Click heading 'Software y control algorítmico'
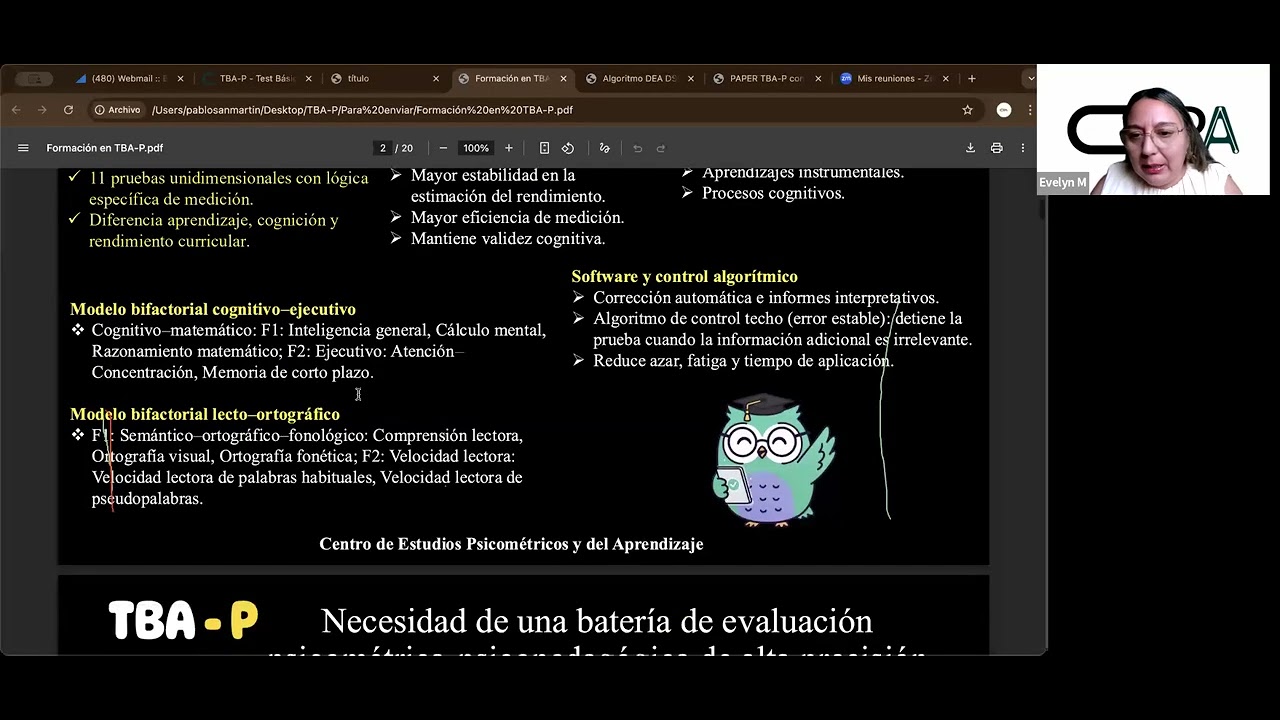 [684, 276]
